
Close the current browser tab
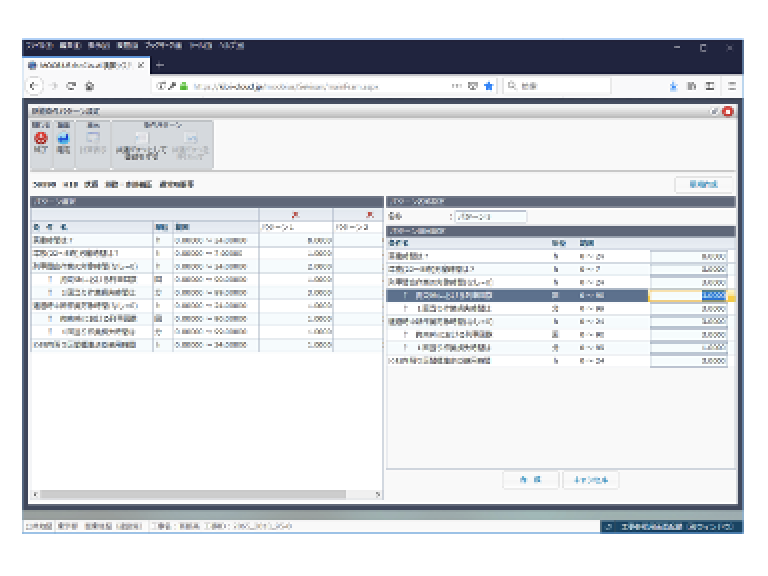coord(141,65)
